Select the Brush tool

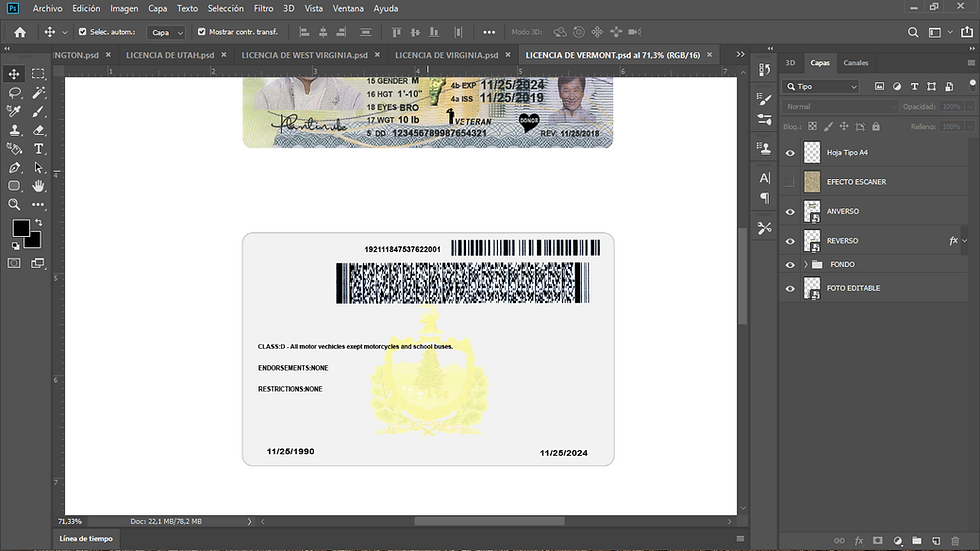[x=38, y=111]
